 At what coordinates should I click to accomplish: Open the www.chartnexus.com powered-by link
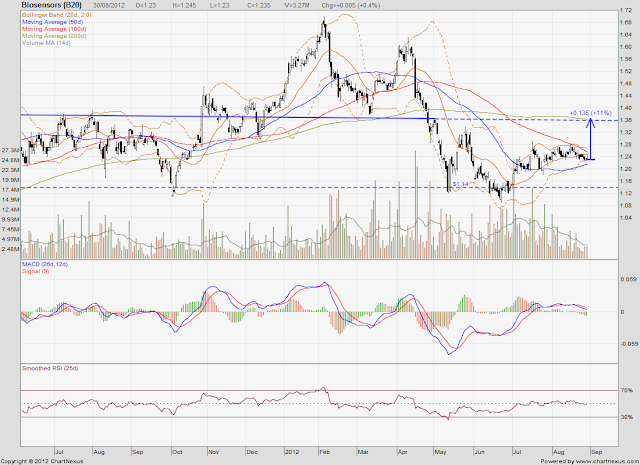tap(607, 461)
